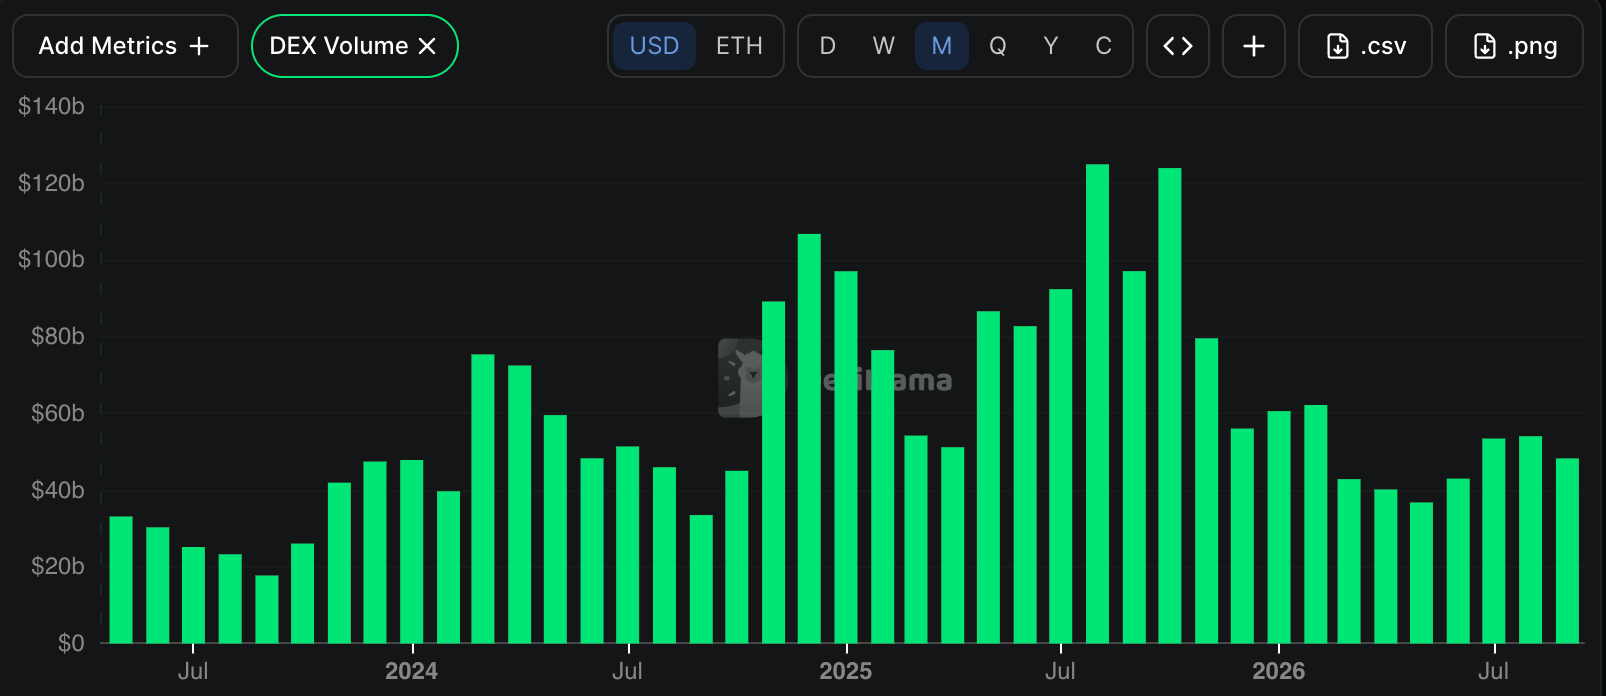The height and width of the screenshot is (696, 1606).
Task: Download chart data as .csv
Action: click(x=1365, y=46)
